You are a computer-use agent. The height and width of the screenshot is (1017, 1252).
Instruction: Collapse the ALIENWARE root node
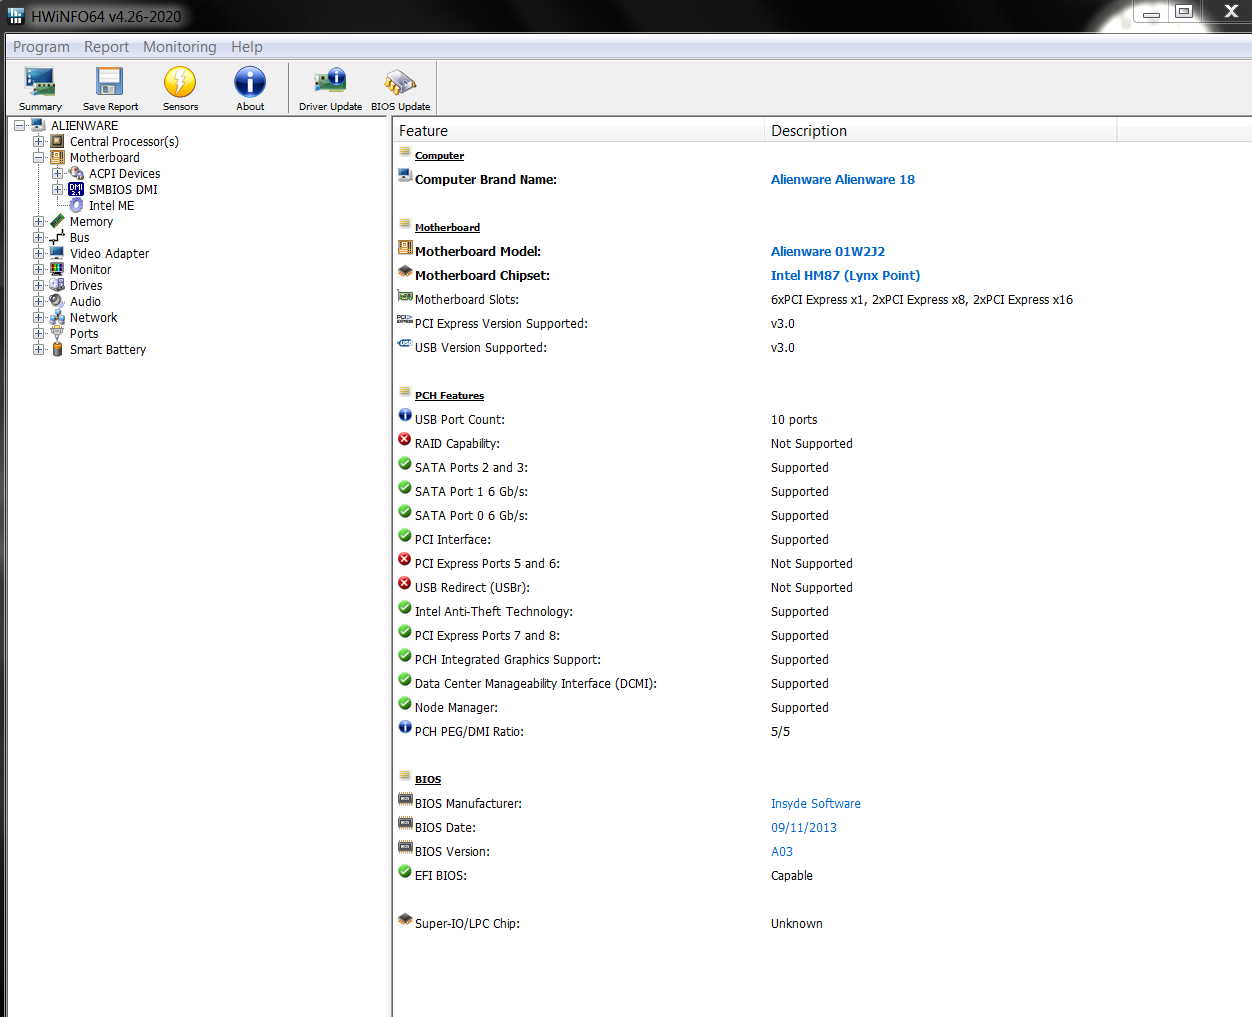(19, 125)
